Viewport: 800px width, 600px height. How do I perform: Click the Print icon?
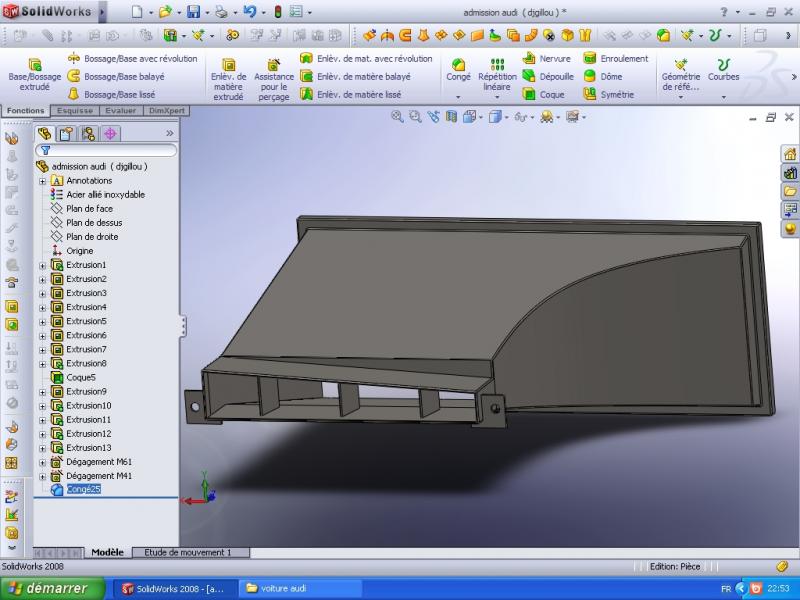click(221, 12)
